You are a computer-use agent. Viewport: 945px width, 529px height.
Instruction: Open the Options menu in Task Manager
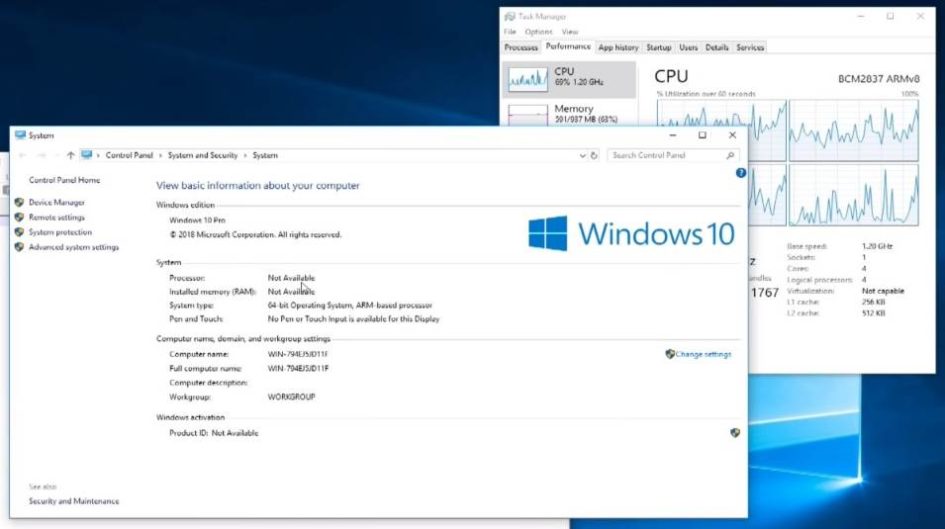pos(538,32)
